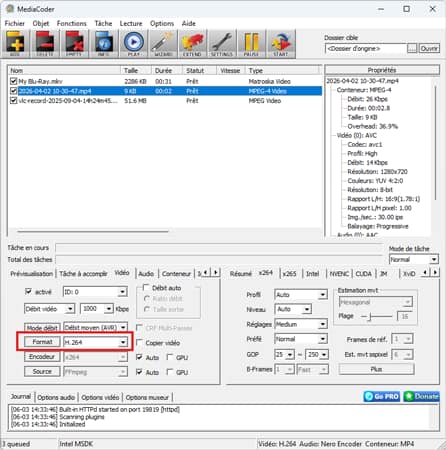
Task: Open the Débit moyen (AVR) dropdown
Action: [x=95, y=328]
